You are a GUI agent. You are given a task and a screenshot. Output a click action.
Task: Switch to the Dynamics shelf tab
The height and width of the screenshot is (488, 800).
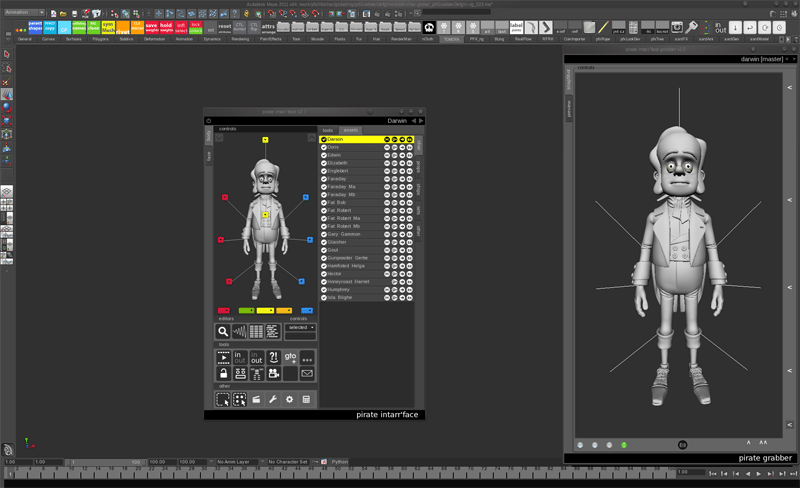click(212, 39)
